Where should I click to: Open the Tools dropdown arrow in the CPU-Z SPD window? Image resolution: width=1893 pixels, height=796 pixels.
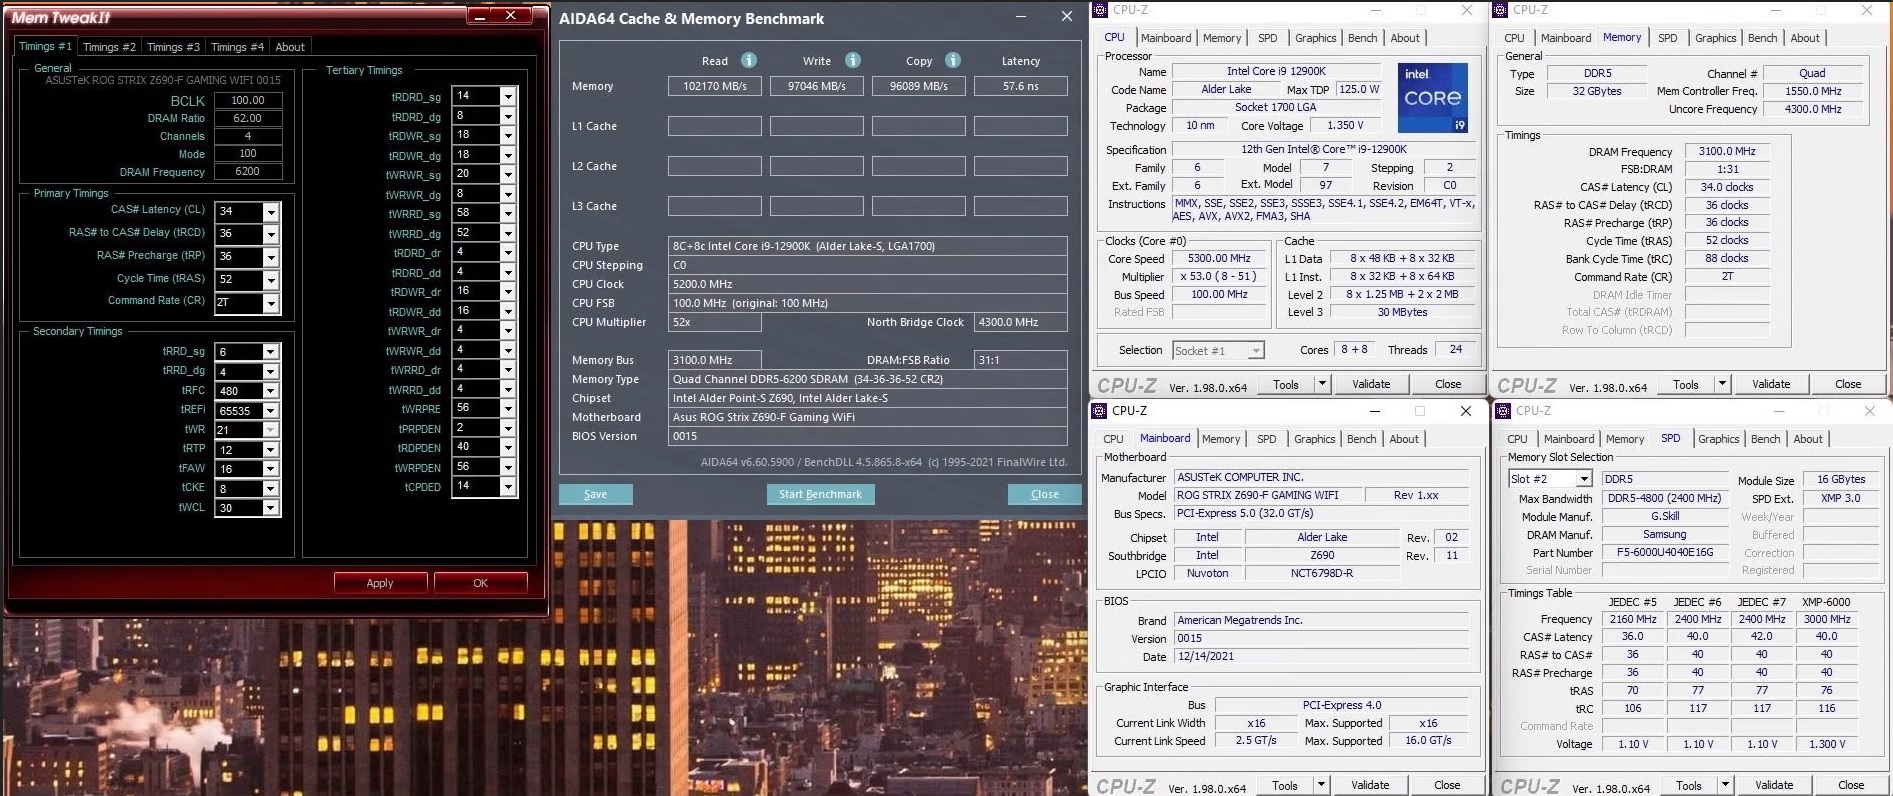(1725, 786)
